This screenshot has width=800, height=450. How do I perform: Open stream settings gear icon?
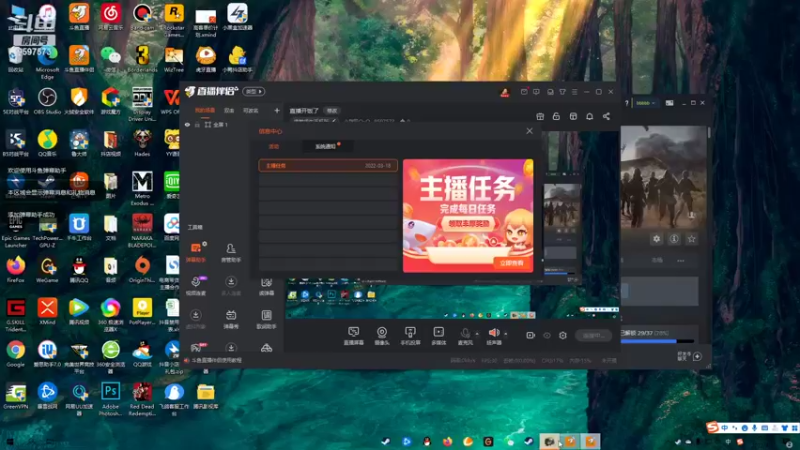pos(563,335)
